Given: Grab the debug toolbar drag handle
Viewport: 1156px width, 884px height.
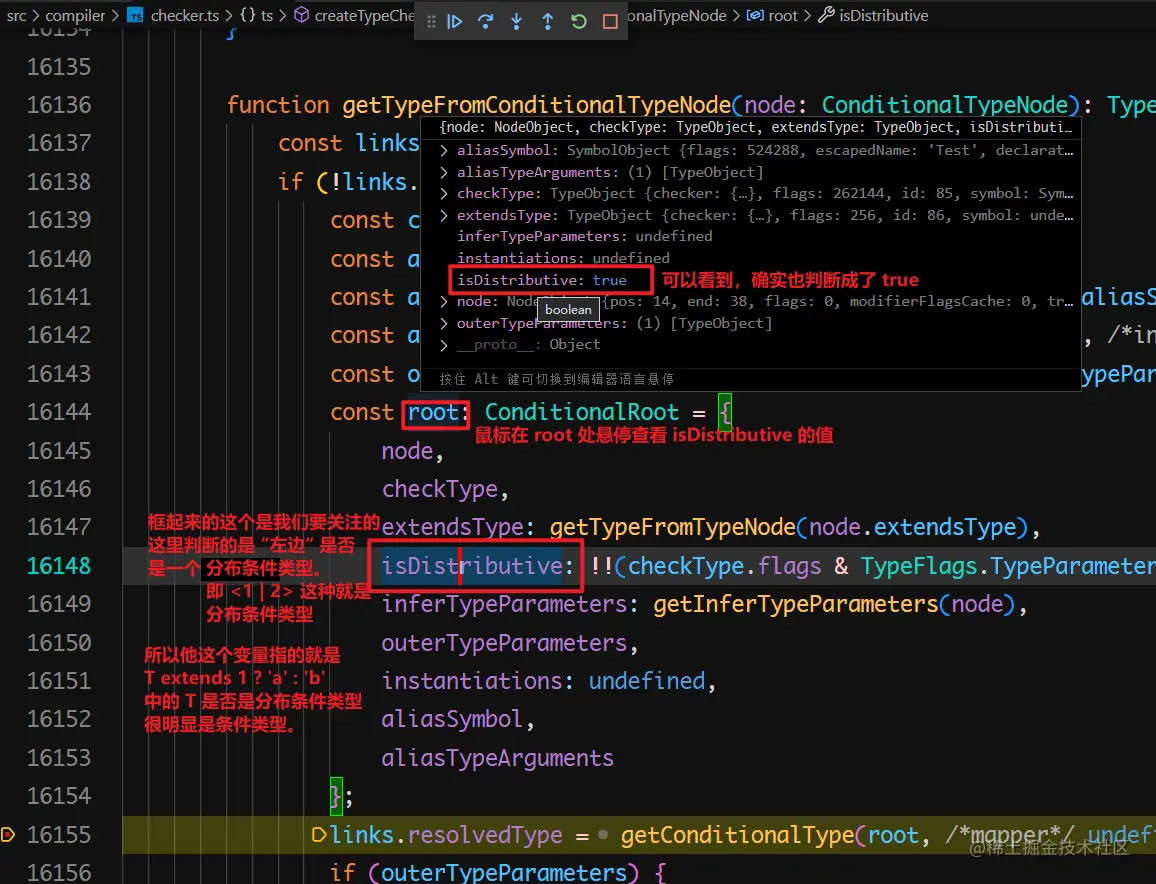Looking at the screenshot, I should tap(431, 21).
